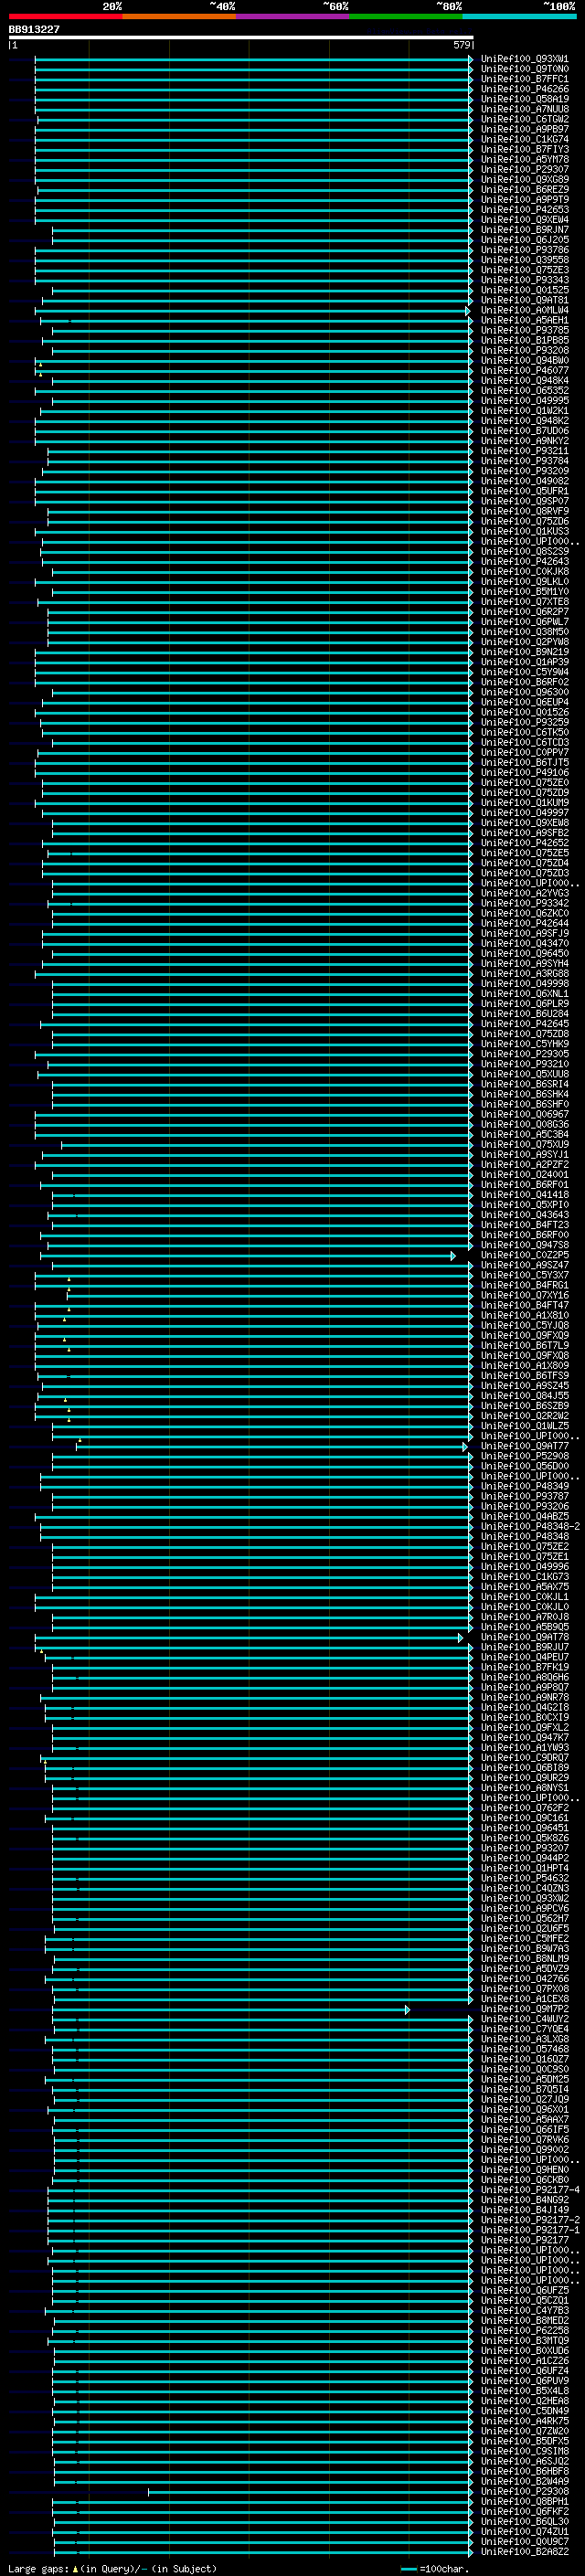Select hit label UniRef100_C1KG73
585x2576 pixels.
coord(525,1576)
